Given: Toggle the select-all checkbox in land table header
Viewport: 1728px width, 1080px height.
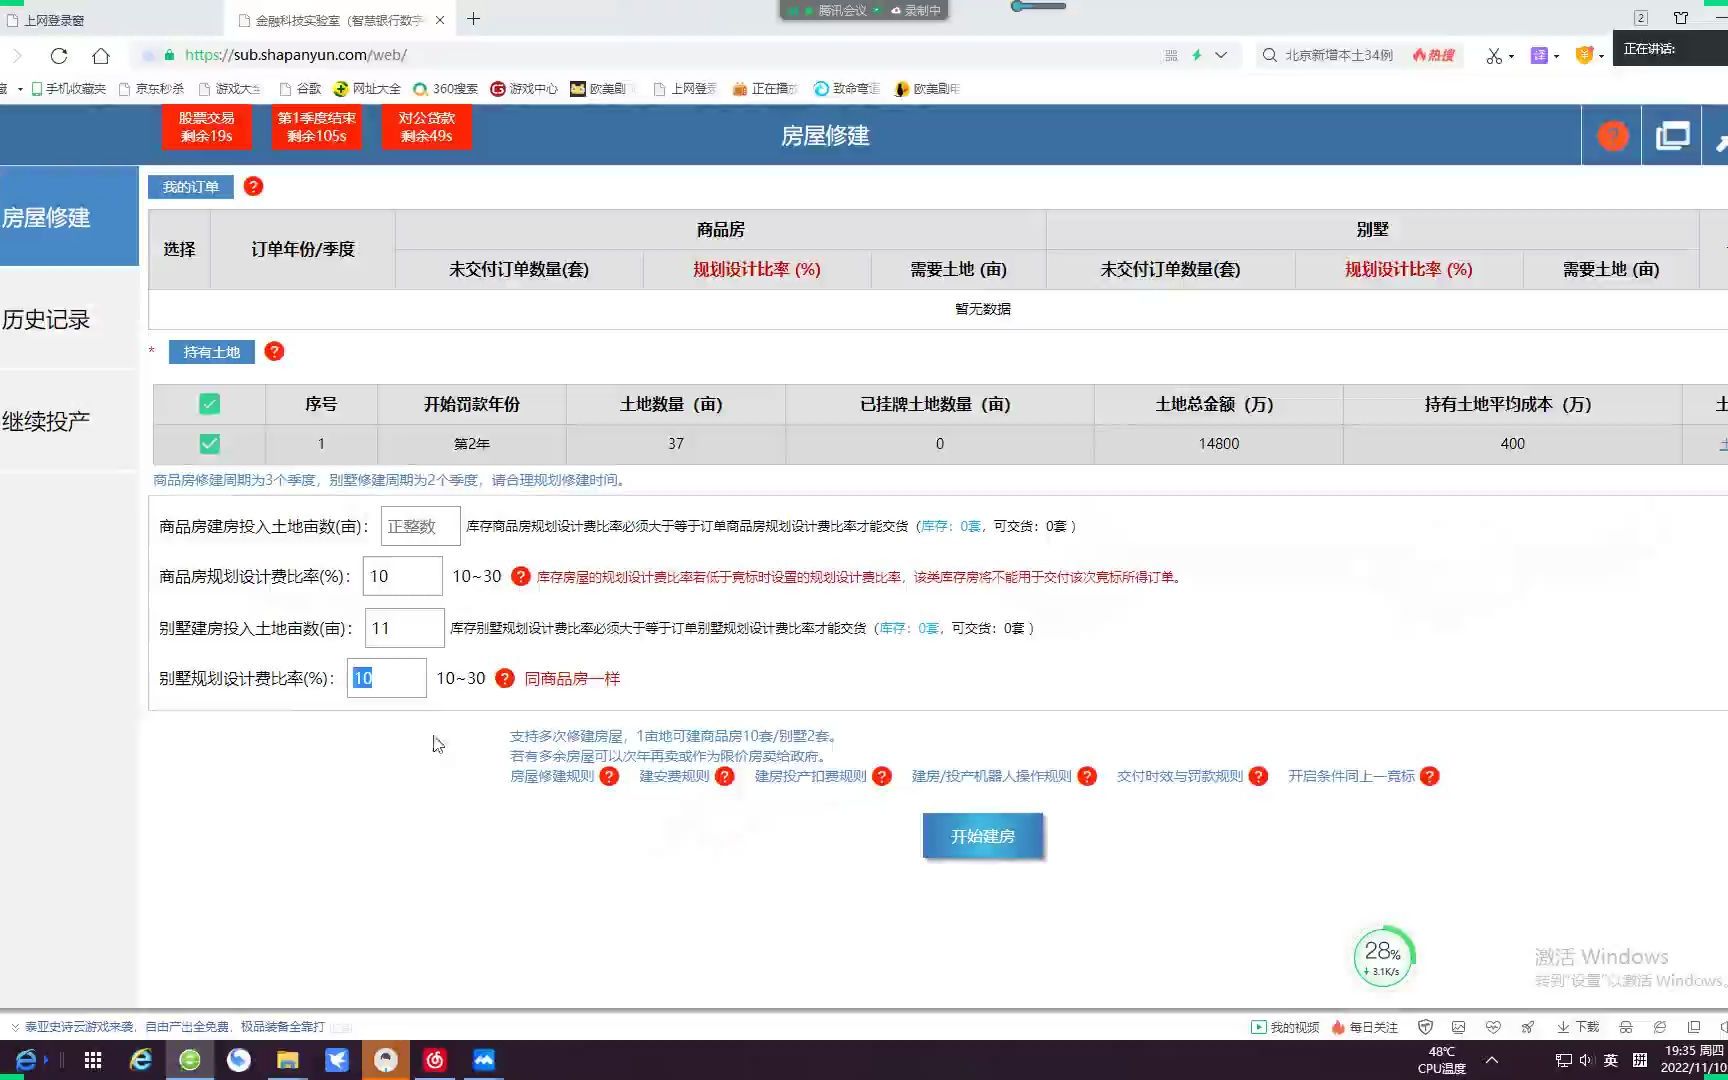Looking at the screenshot, I should click(x=209, y=404).
